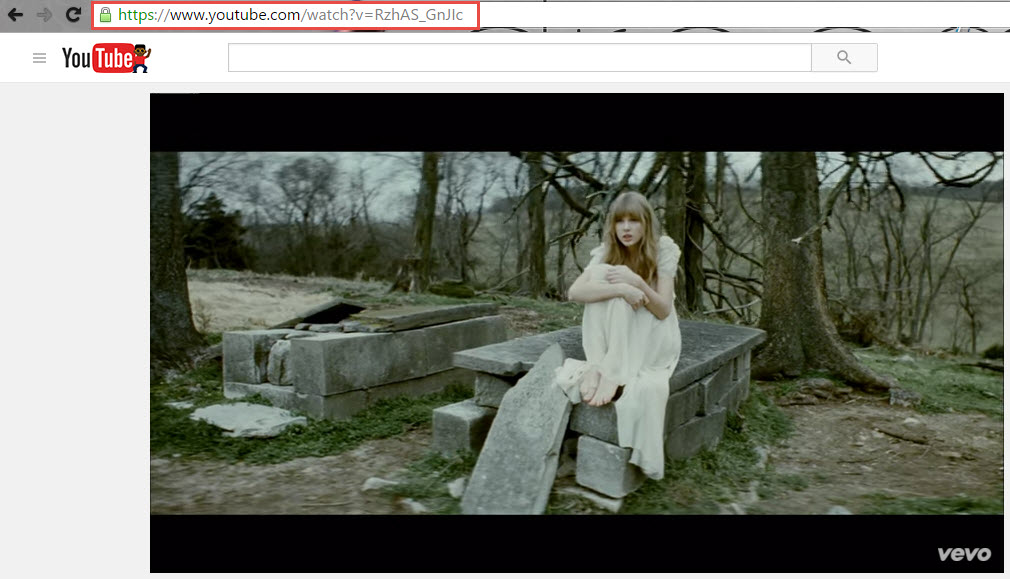Image resolution: width=1010 pixels, height=579 pixels.
Task: Click the video player to toggle playback
Action: pos(576,332)
